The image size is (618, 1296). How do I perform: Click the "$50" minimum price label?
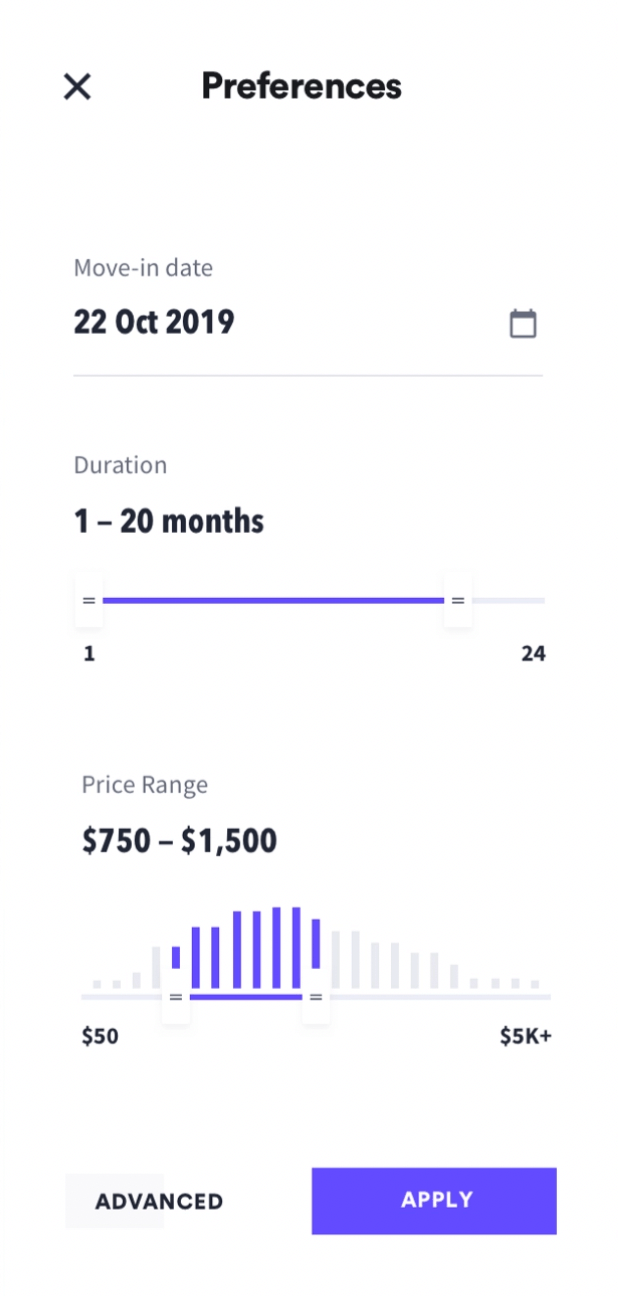[100, 1036]
